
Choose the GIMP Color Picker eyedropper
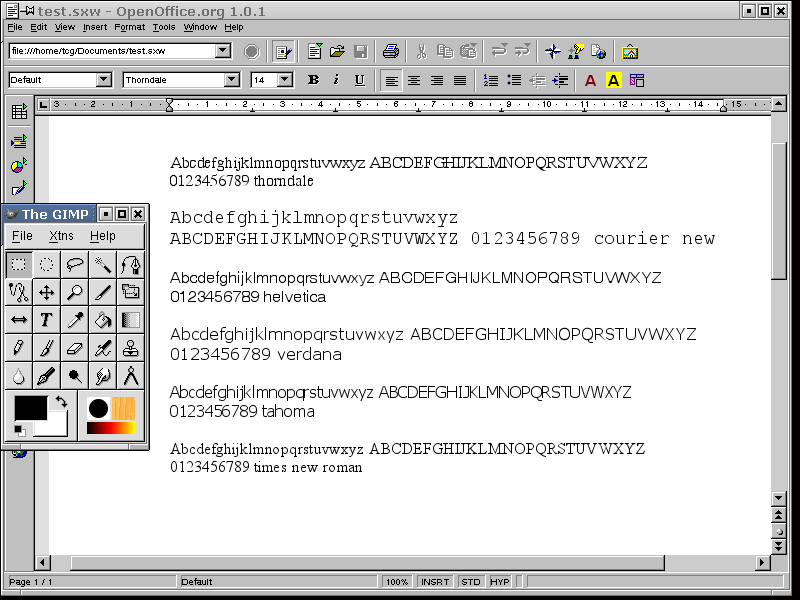[74, 320]
